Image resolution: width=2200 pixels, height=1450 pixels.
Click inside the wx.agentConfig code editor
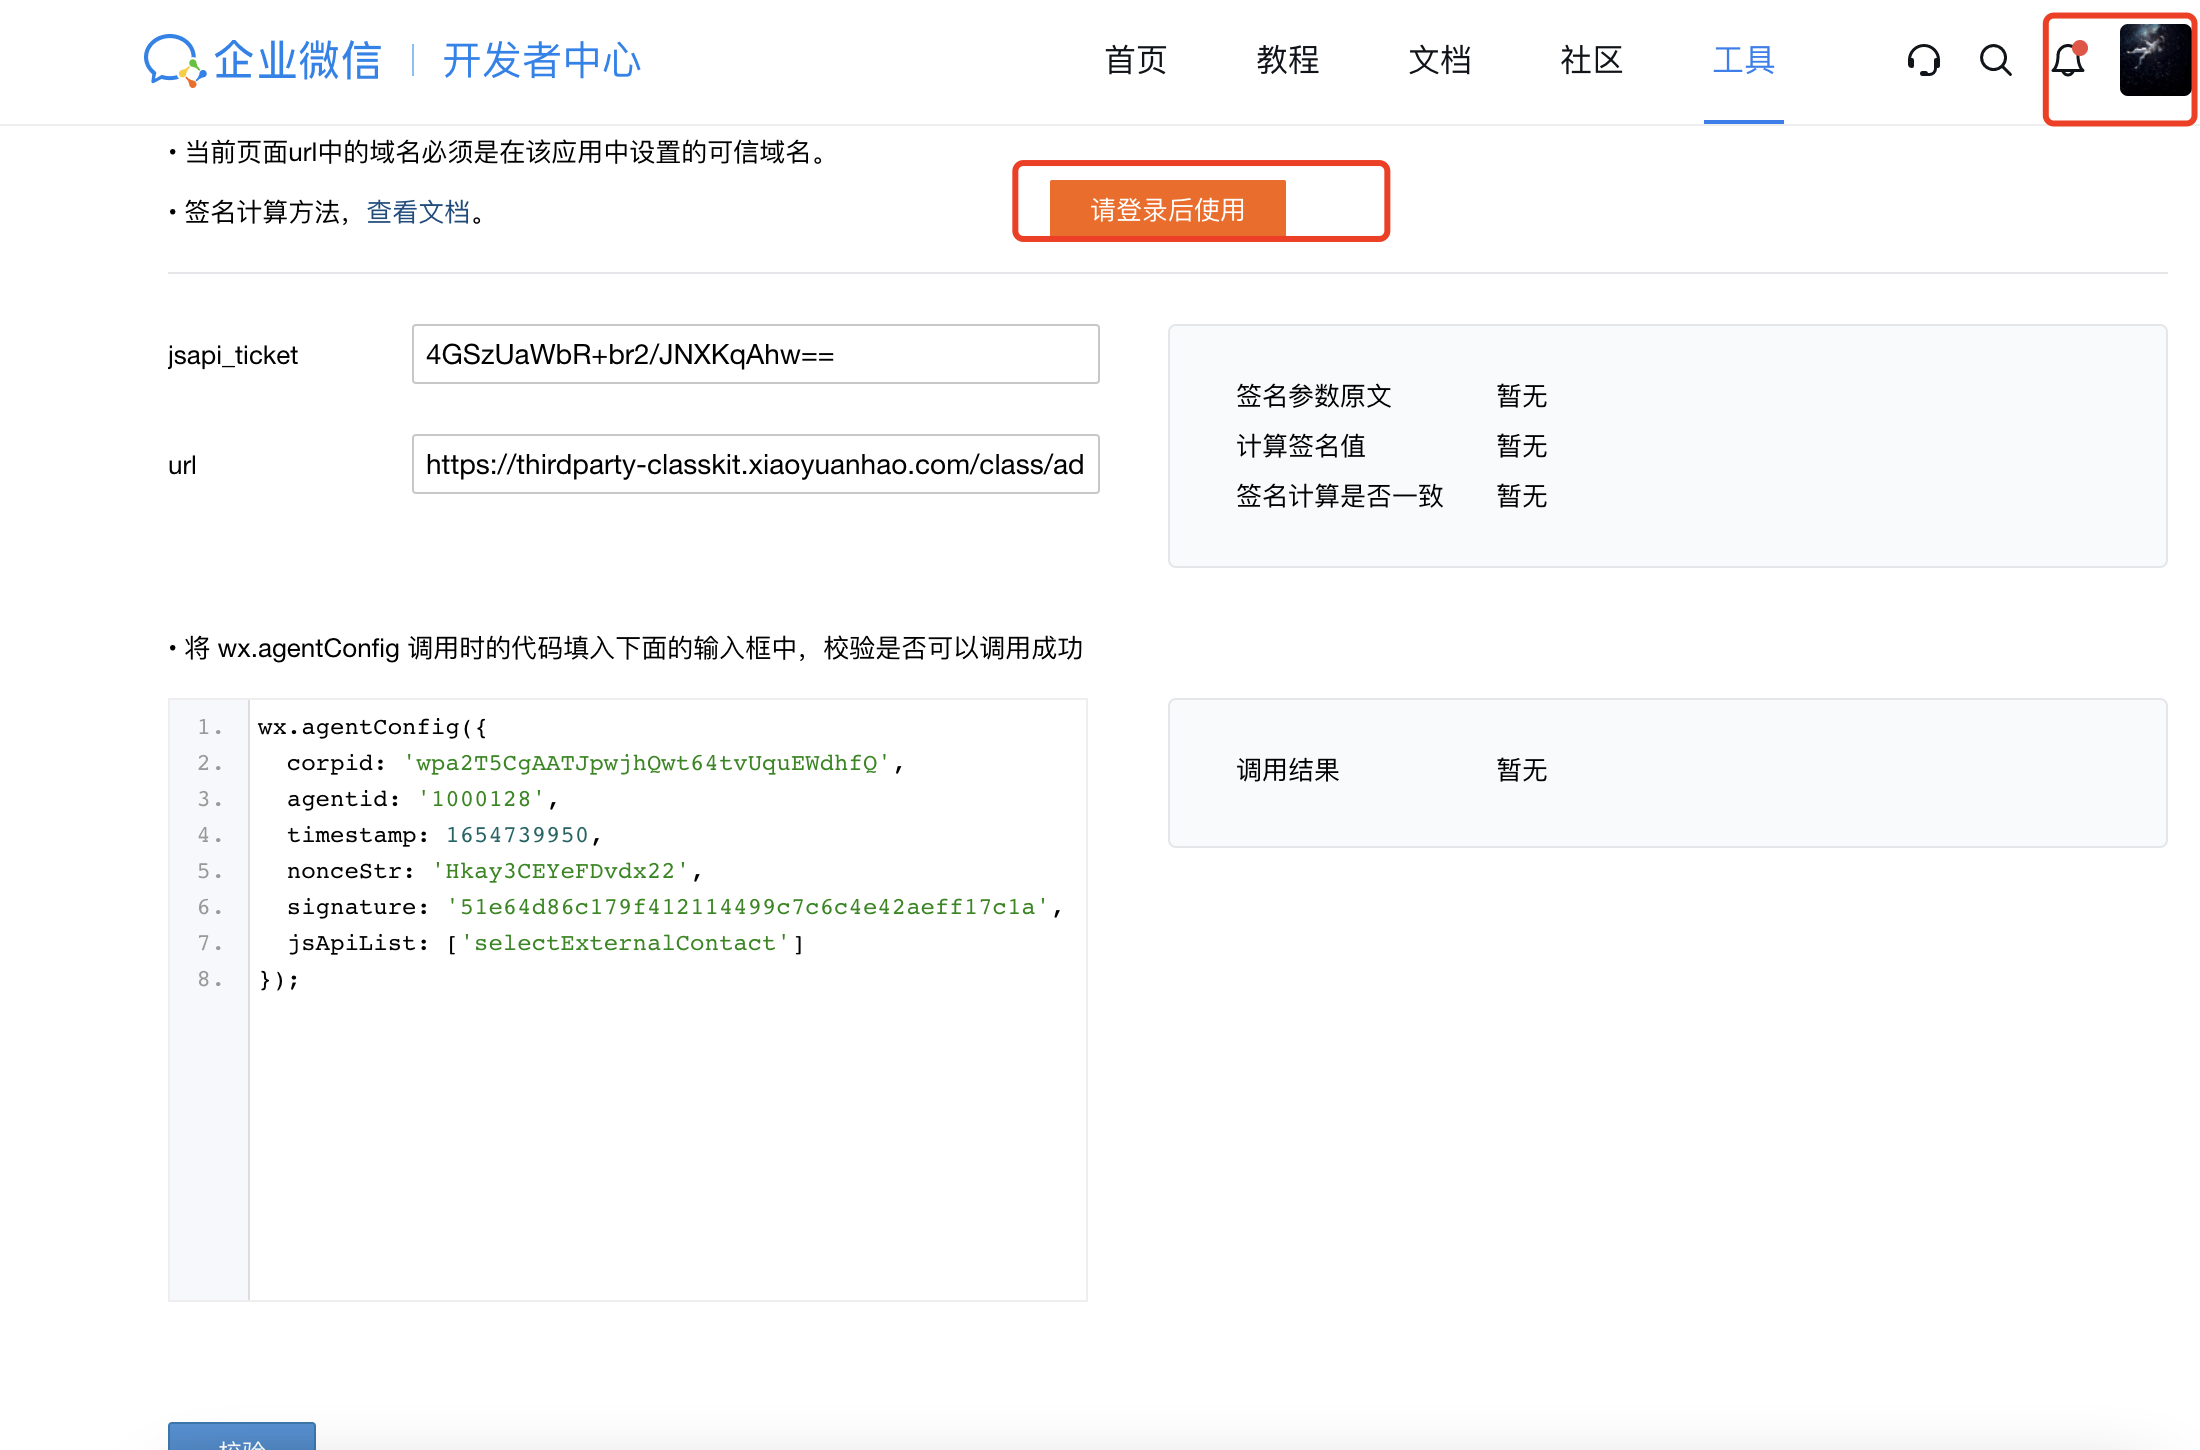click(667, 1000)
